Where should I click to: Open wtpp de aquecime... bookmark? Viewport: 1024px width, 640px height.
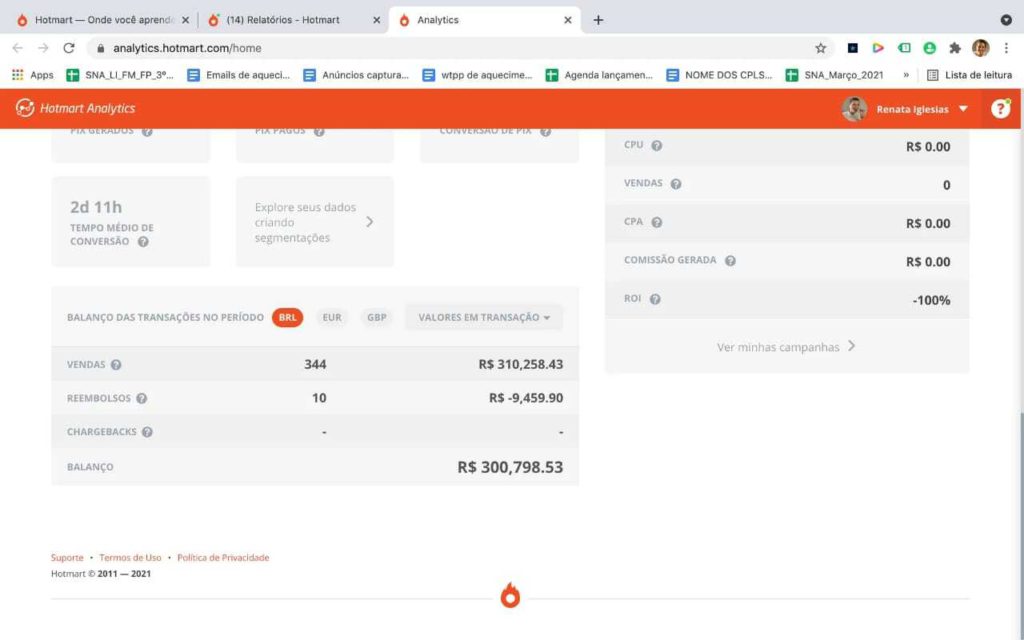pyautogui.click(x=477, y=75)
